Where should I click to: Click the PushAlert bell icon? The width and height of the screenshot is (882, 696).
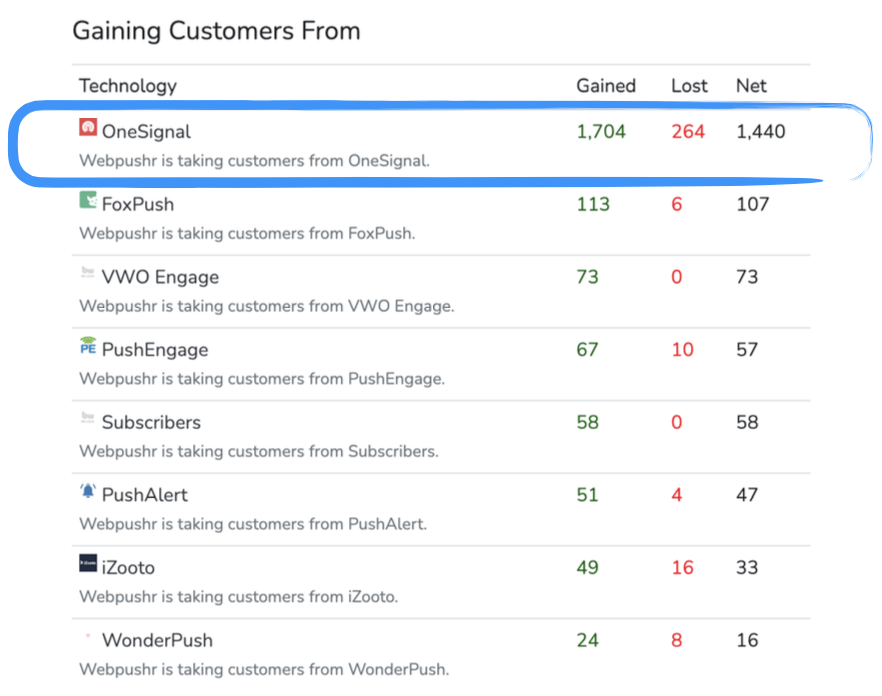click(88, 491)
